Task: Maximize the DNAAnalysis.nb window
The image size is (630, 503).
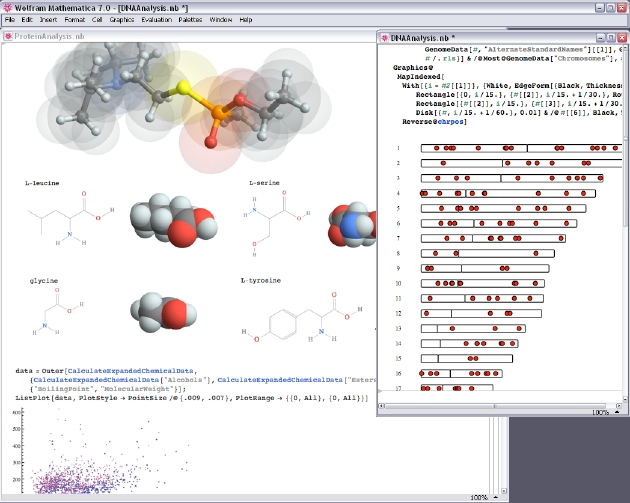Action: pyautogui.click(x=611, y=38)
